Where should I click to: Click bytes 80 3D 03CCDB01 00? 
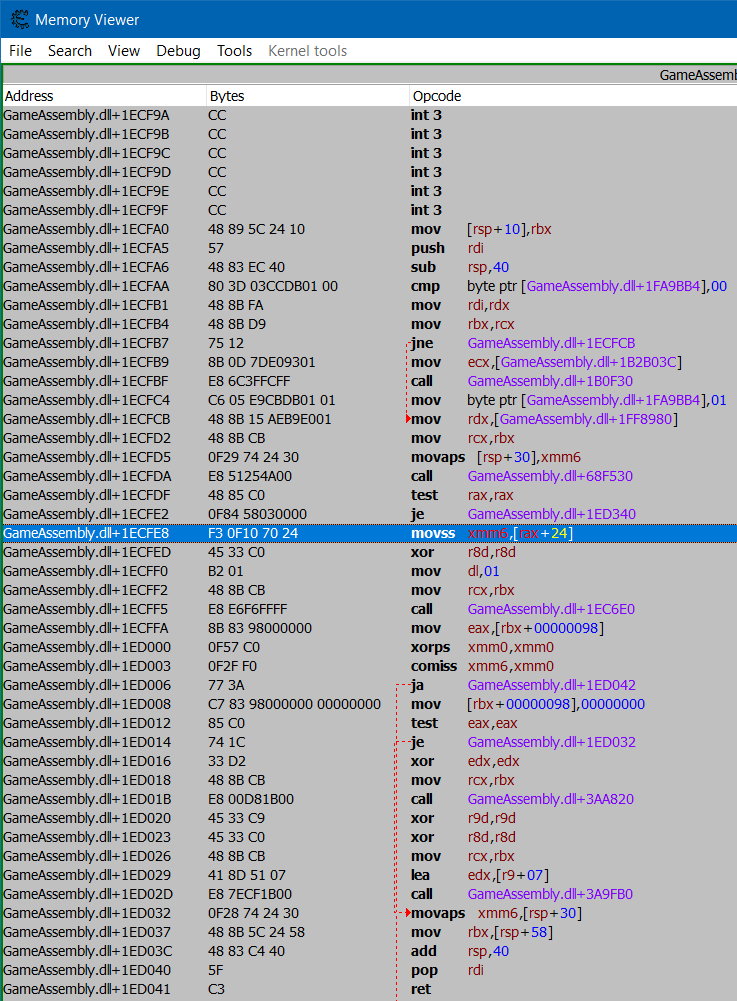pos(273,286)
